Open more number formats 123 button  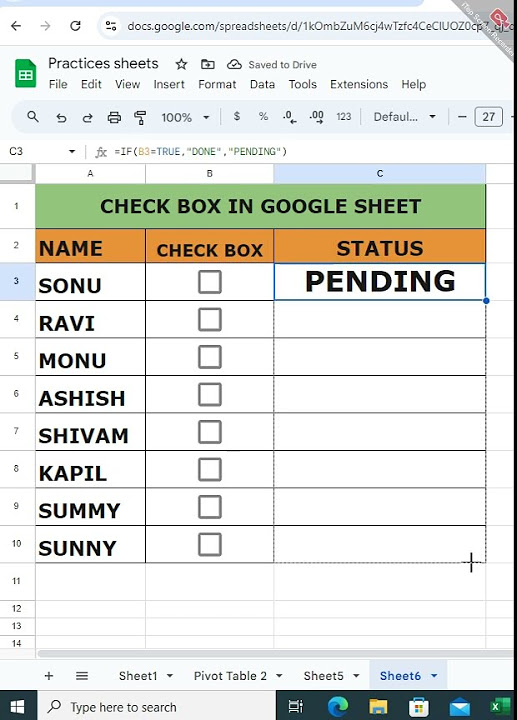[343, 117]
